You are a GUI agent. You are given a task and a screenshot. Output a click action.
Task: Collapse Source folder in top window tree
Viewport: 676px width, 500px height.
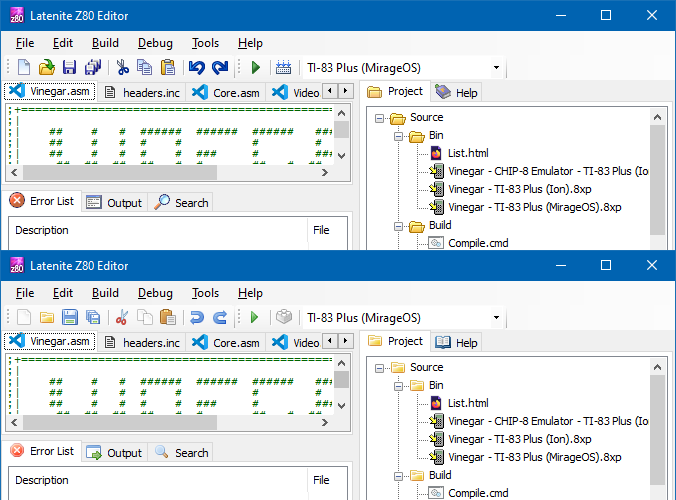tap(379, 118)
